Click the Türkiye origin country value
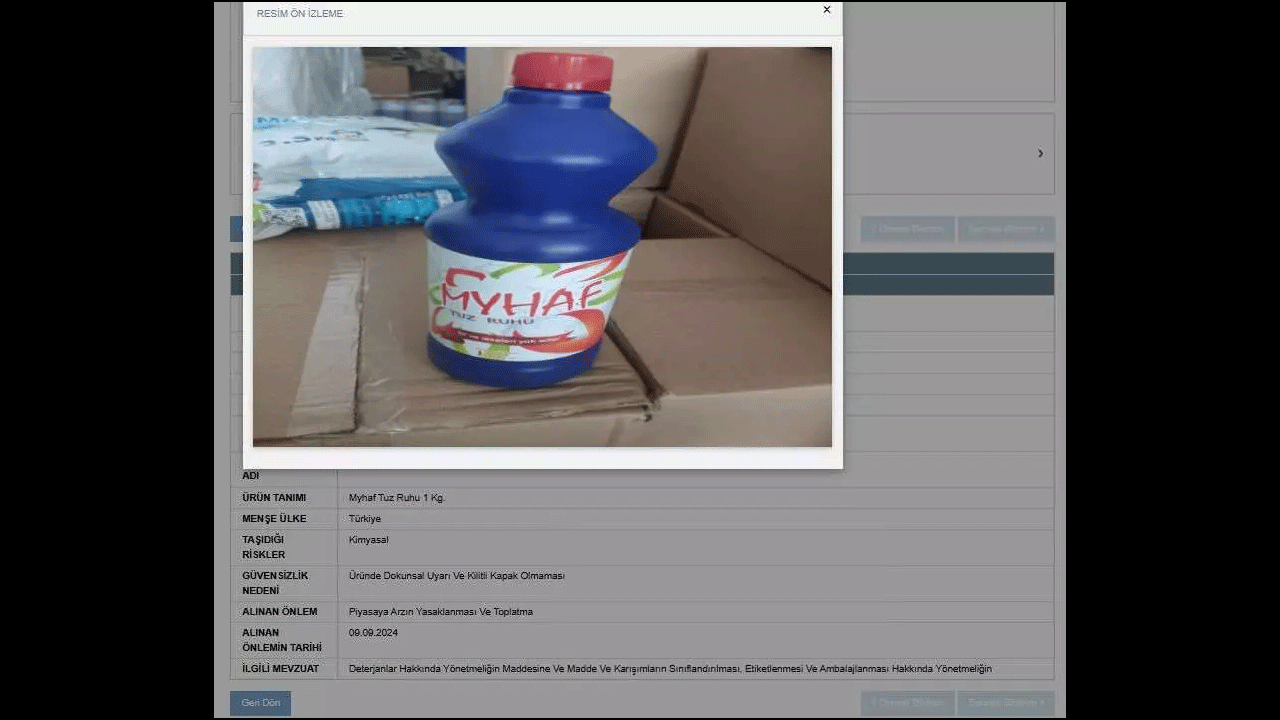The width and height of the screenshot is (1280, 720). (365, 519)
